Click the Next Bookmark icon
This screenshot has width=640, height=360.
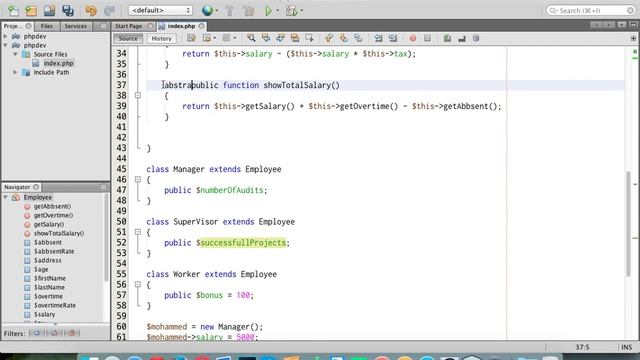click(344, 38)
